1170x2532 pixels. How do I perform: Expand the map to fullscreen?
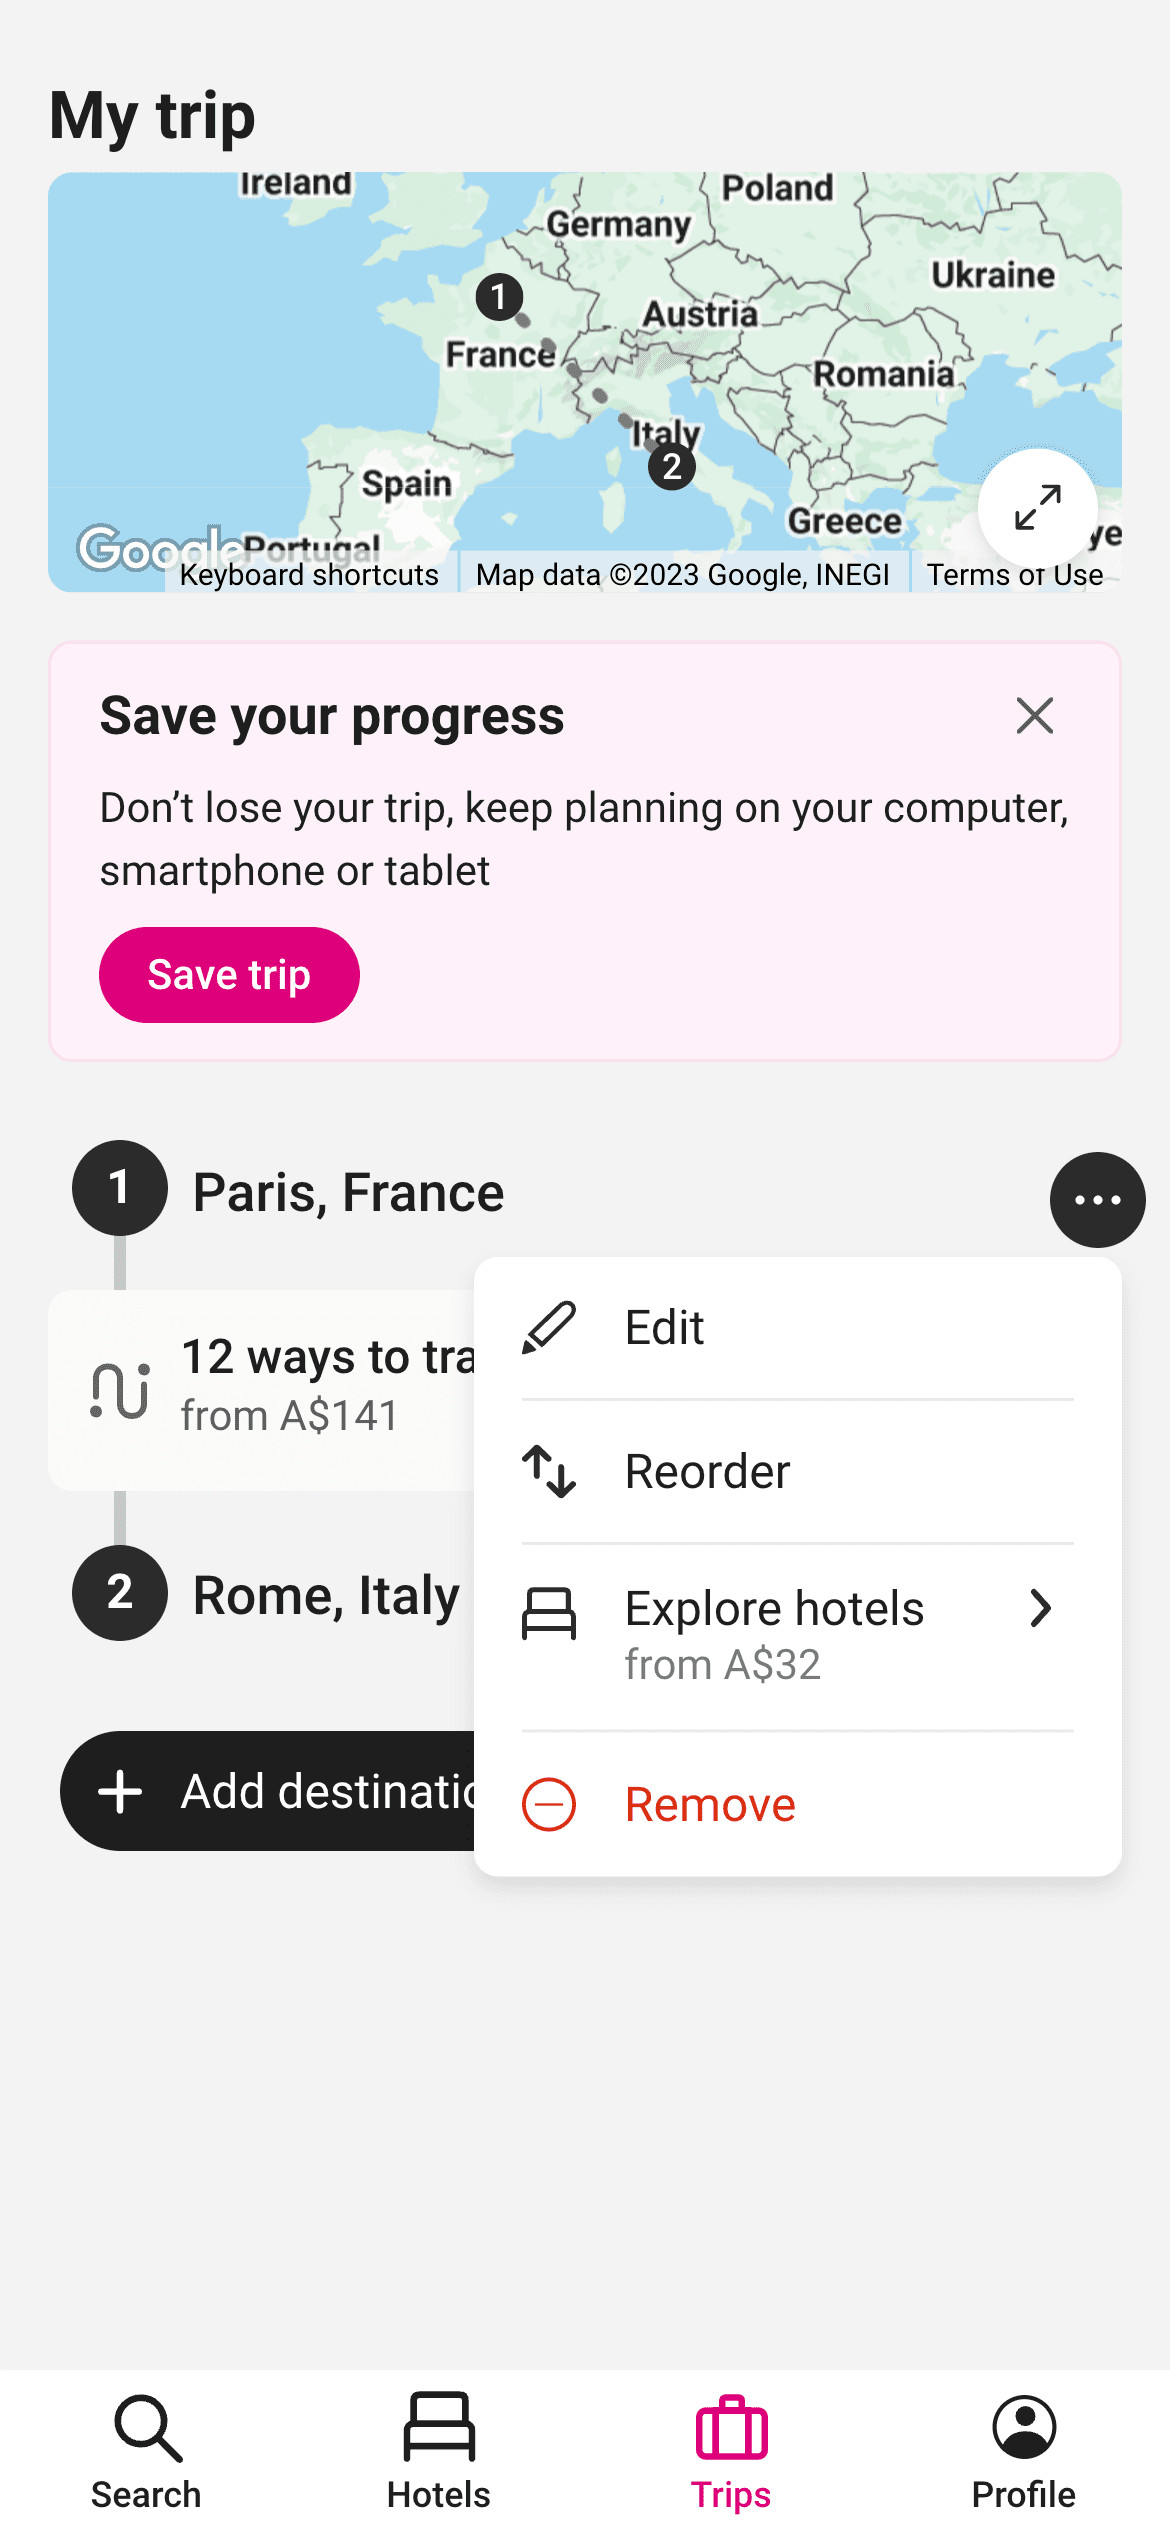1037,508
